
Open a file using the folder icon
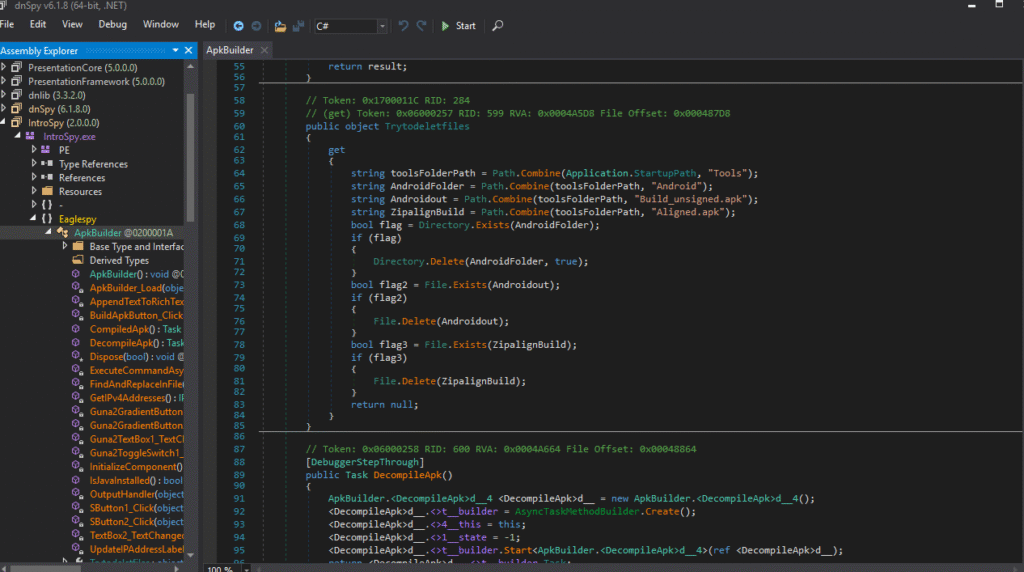[x=280, y=26]
